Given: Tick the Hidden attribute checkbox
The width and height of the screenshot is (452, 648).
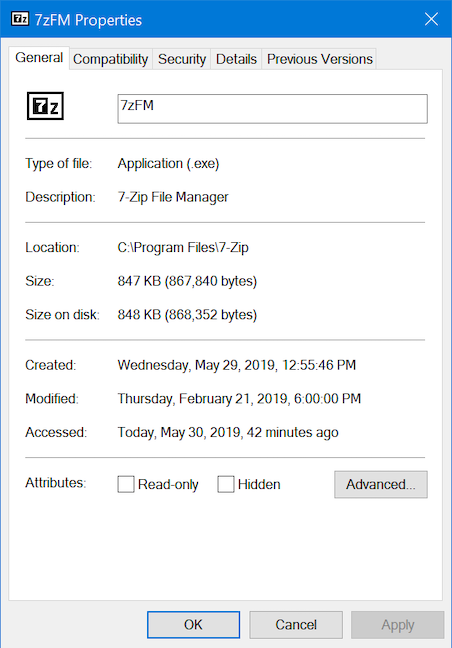Looking at the screenshot, I should (226, 484).
